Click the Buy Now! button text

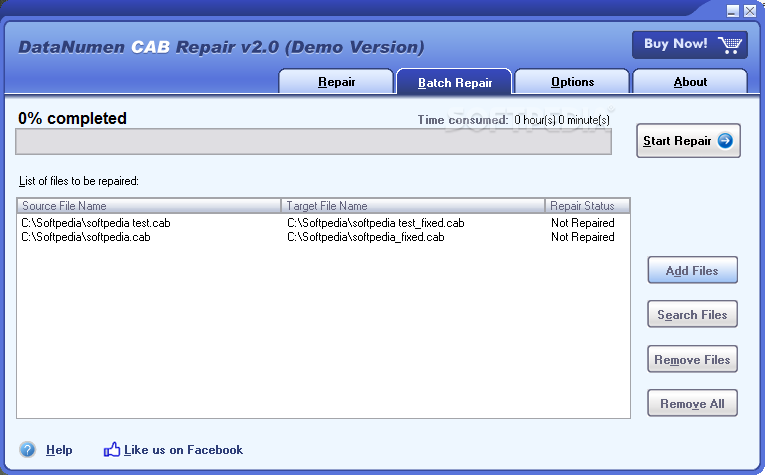(x=676, y=43)
